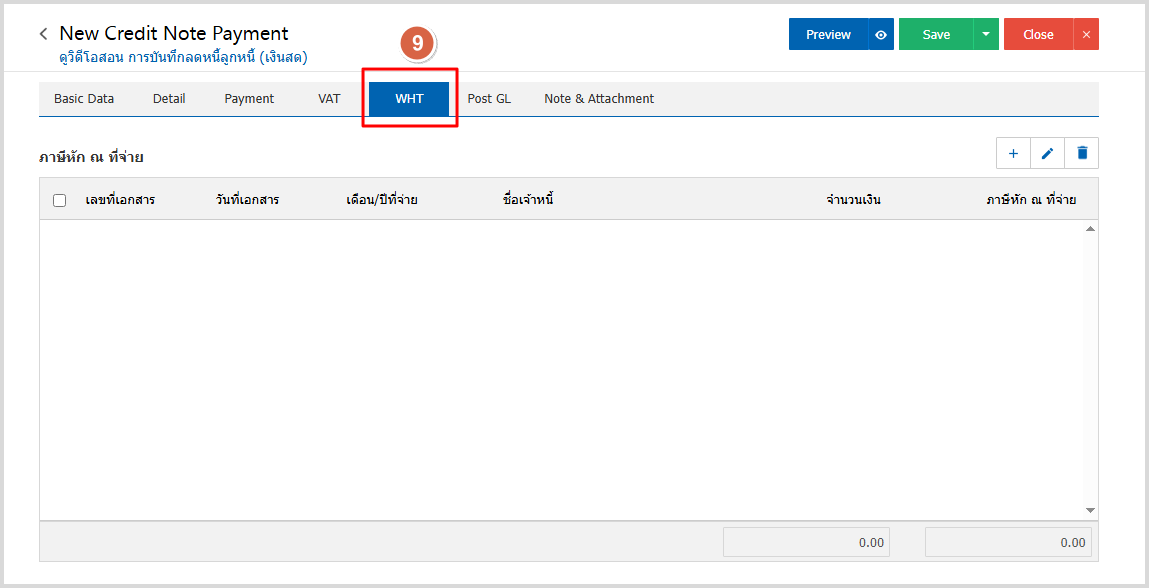The width and height of the screenshot is (1149, 588).
Task: Open the Note & Attachment tab
Action: pos(599,99)
